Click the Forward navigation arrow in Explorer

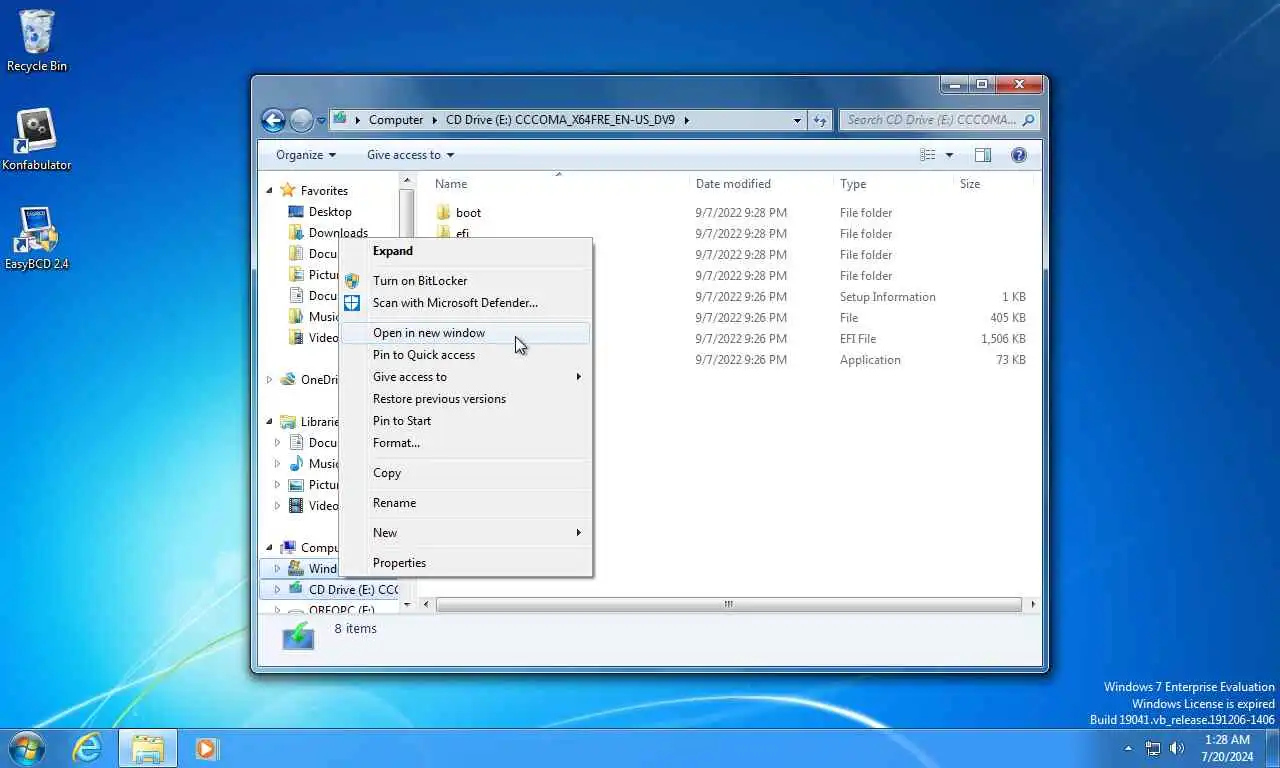tap(301, 120)
